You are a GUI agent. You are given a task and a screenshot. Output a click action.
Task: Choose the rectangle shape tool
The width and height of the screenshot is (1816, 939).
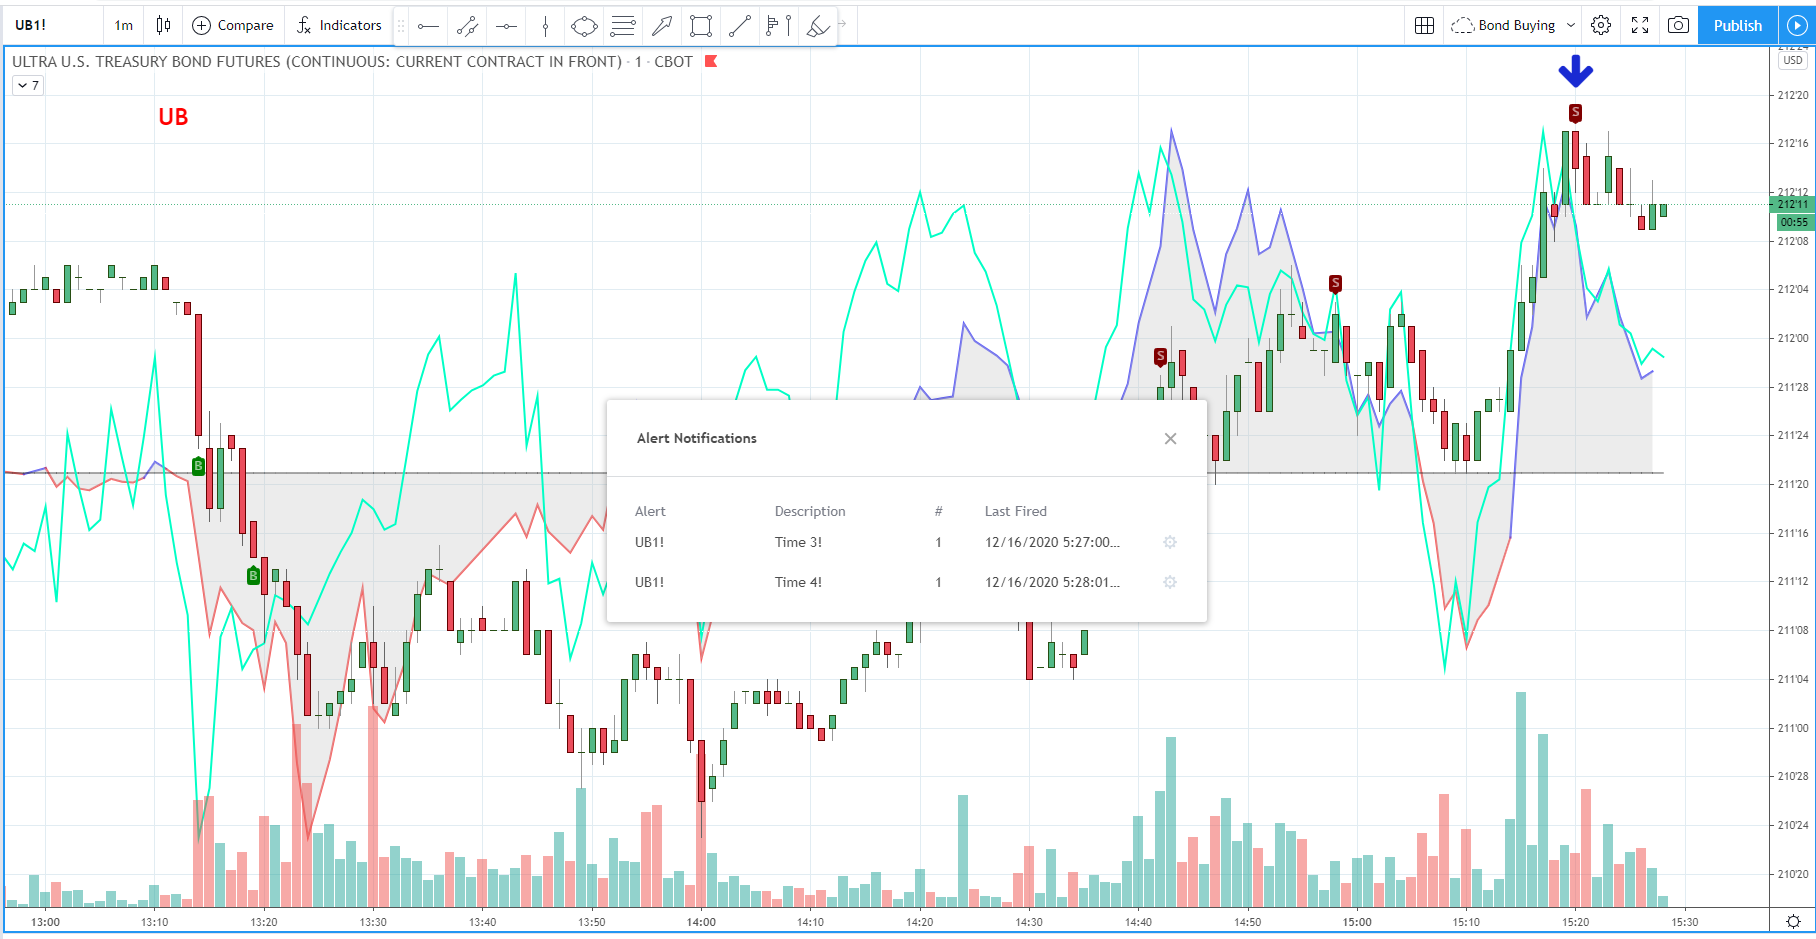pos(701,26)
